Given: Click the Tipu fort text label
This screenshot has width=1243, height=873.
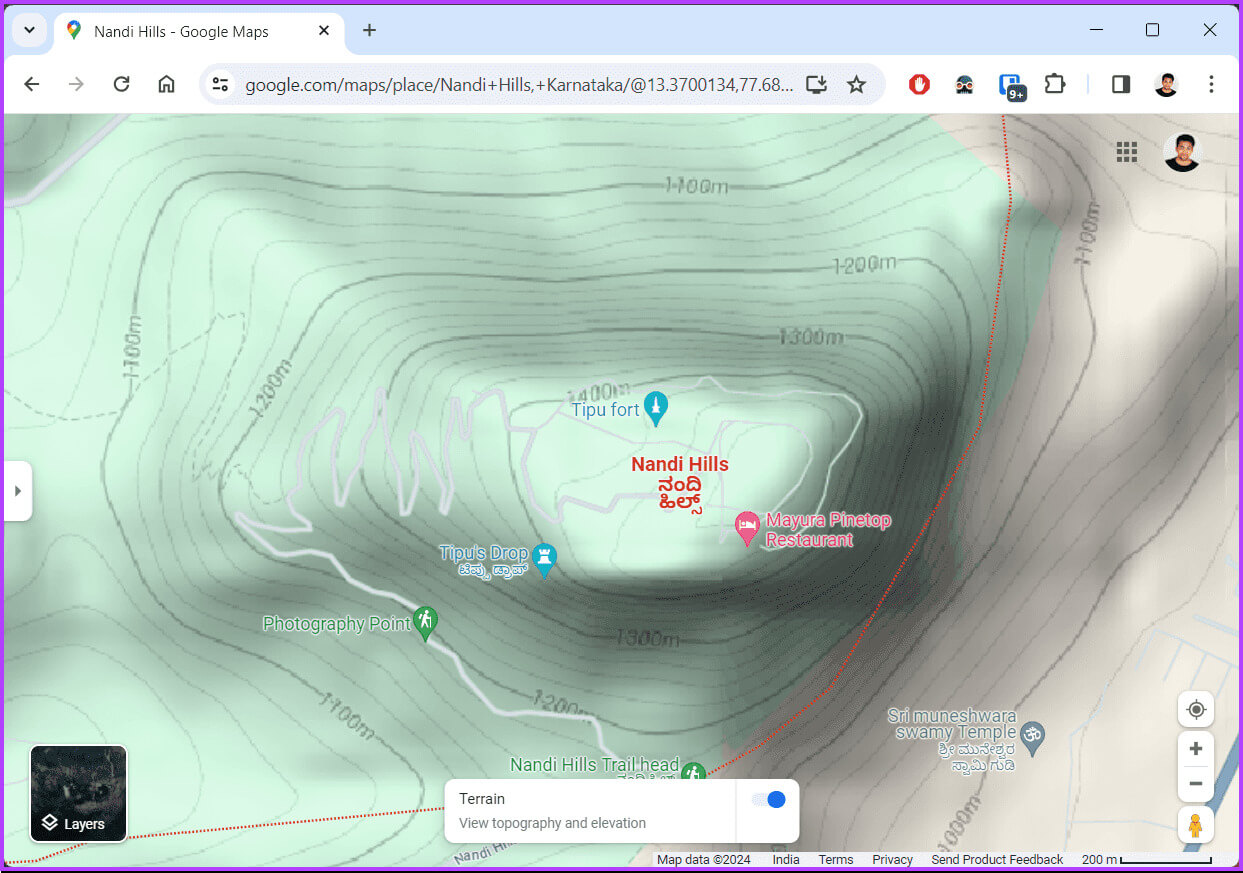Looking at the screenshot, I should [x=606, y=410].
